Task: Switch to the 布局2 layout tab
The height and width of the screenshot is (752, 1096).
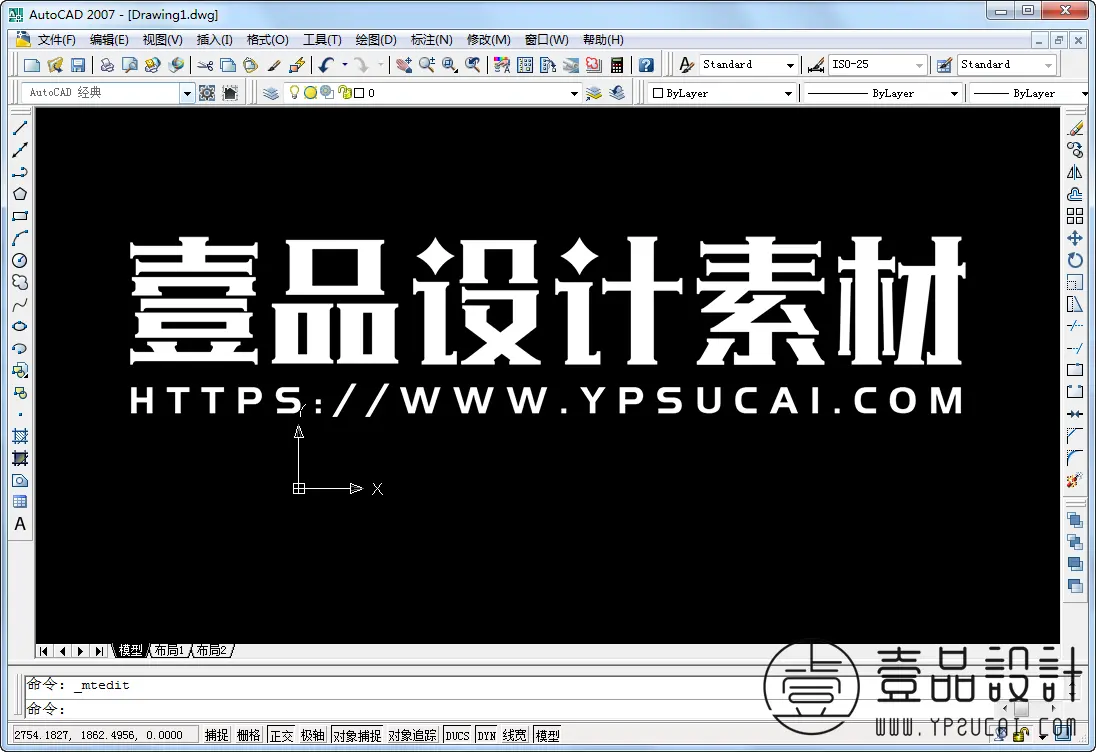Action: [x=212, y=651]
